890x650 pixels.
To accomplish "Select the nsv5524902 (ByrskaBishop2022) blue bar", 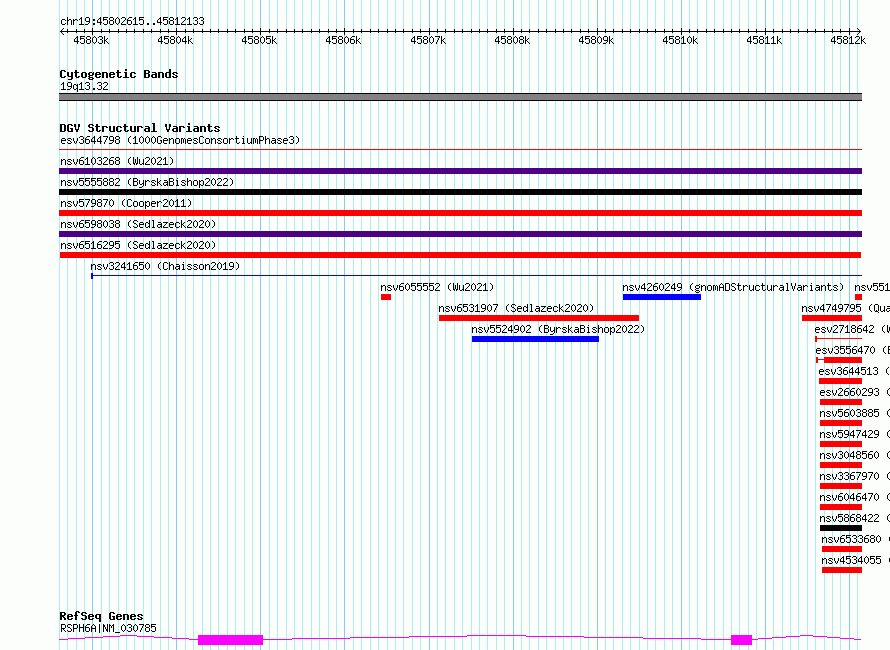I will (x=535, y=339).
